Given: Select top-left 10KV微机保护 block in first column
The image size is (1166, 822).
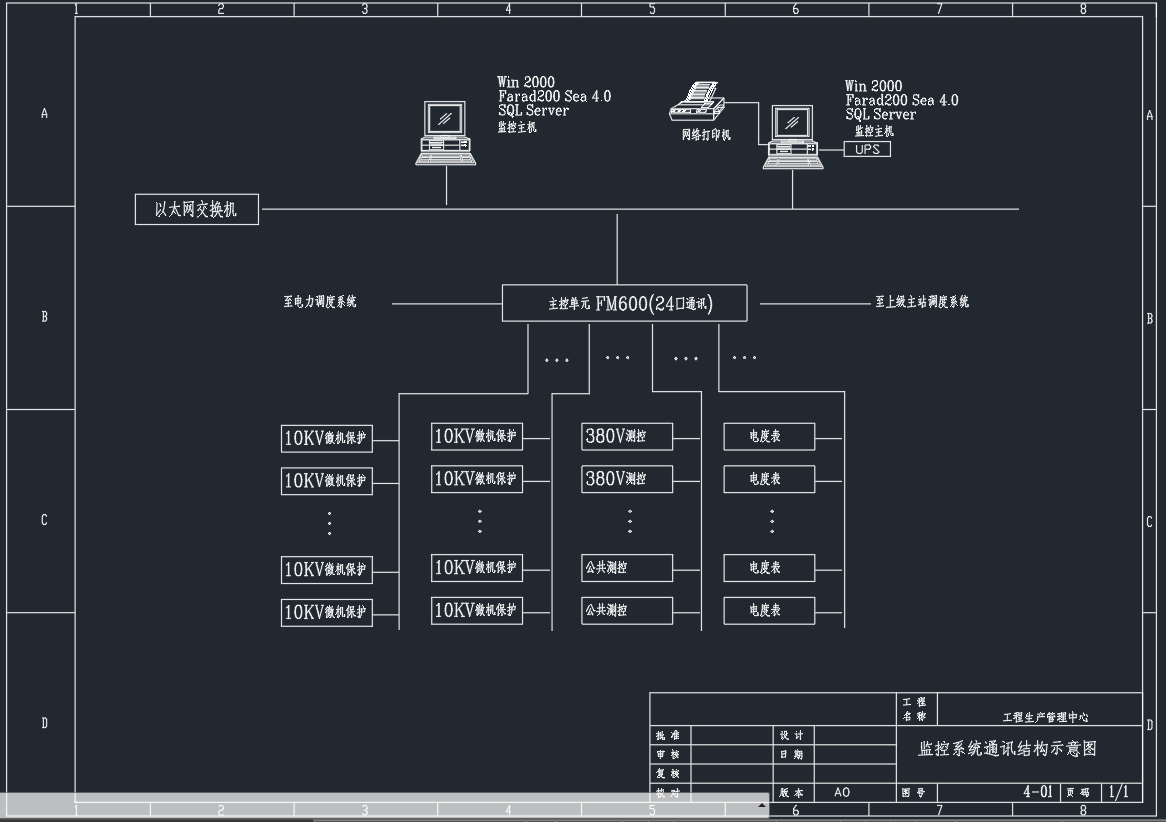Looking at the screenshot, I should 326,438.
